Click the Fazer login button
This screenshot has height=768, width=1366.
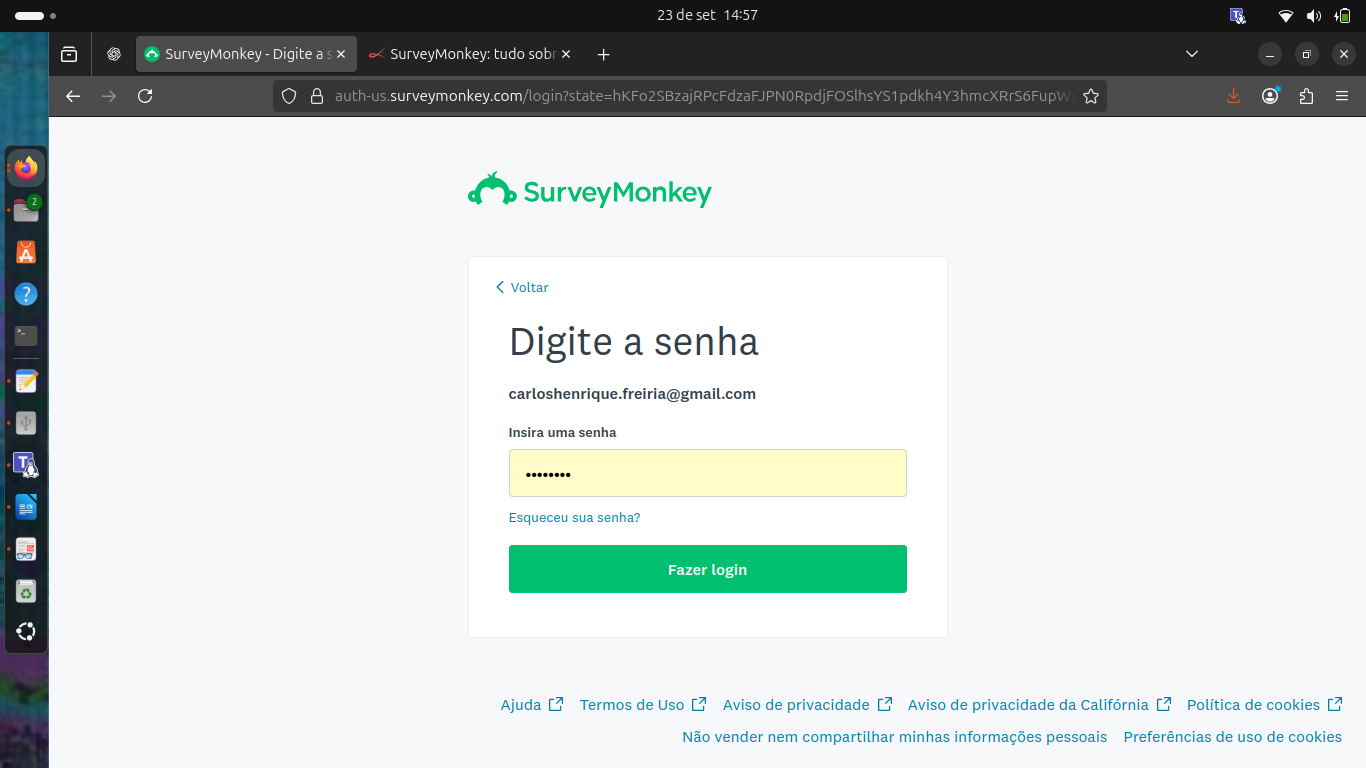click(x=708, y=569)
